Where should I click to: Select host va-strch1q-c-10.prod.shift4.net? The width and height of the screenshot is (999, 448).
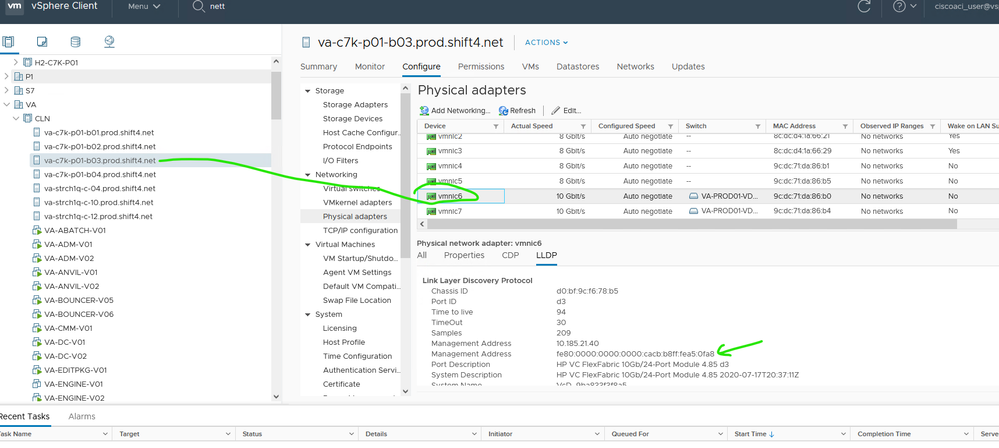click(98, 203)
